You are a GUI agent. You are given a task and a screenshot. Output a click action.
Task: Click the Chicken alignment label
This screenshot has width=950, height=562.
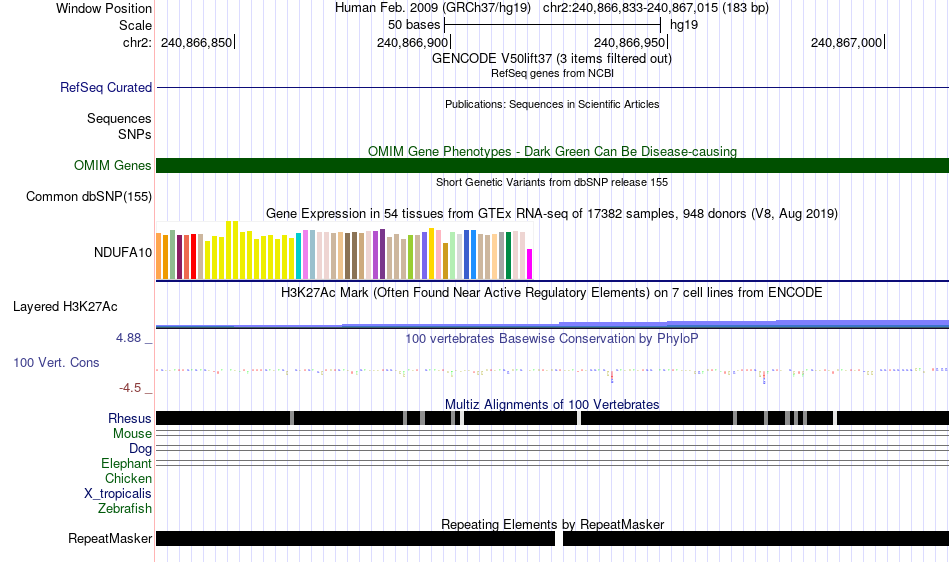(128, 478)
